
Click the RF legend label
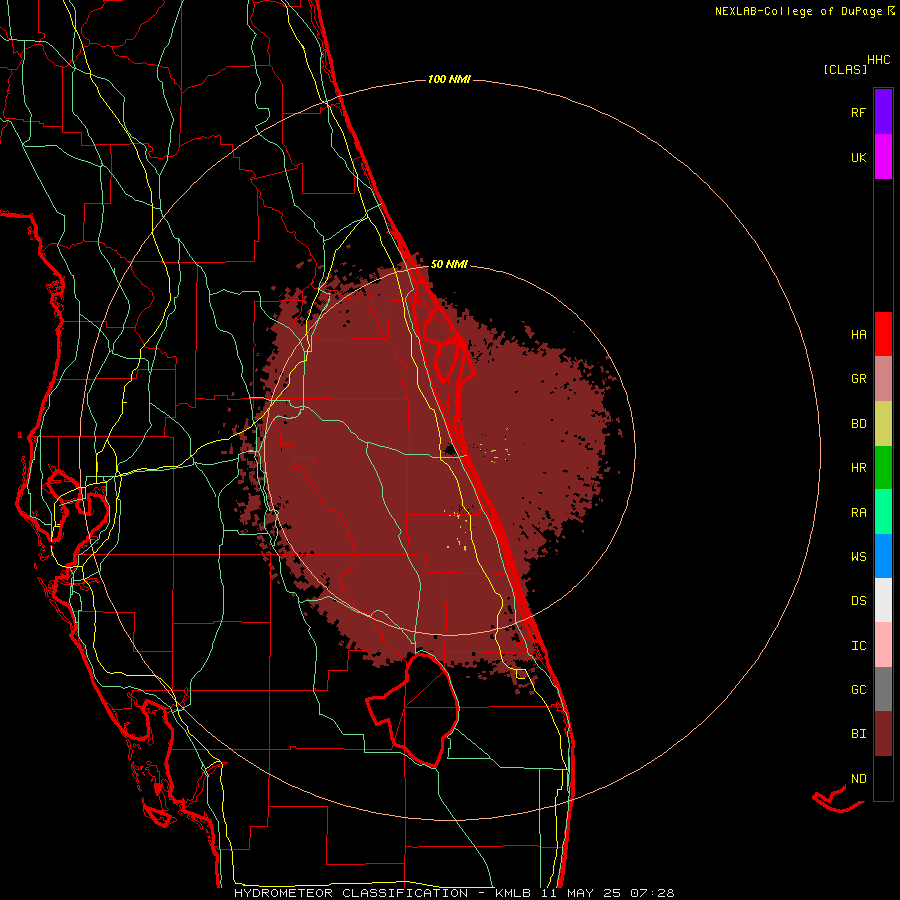coord(858,112)
